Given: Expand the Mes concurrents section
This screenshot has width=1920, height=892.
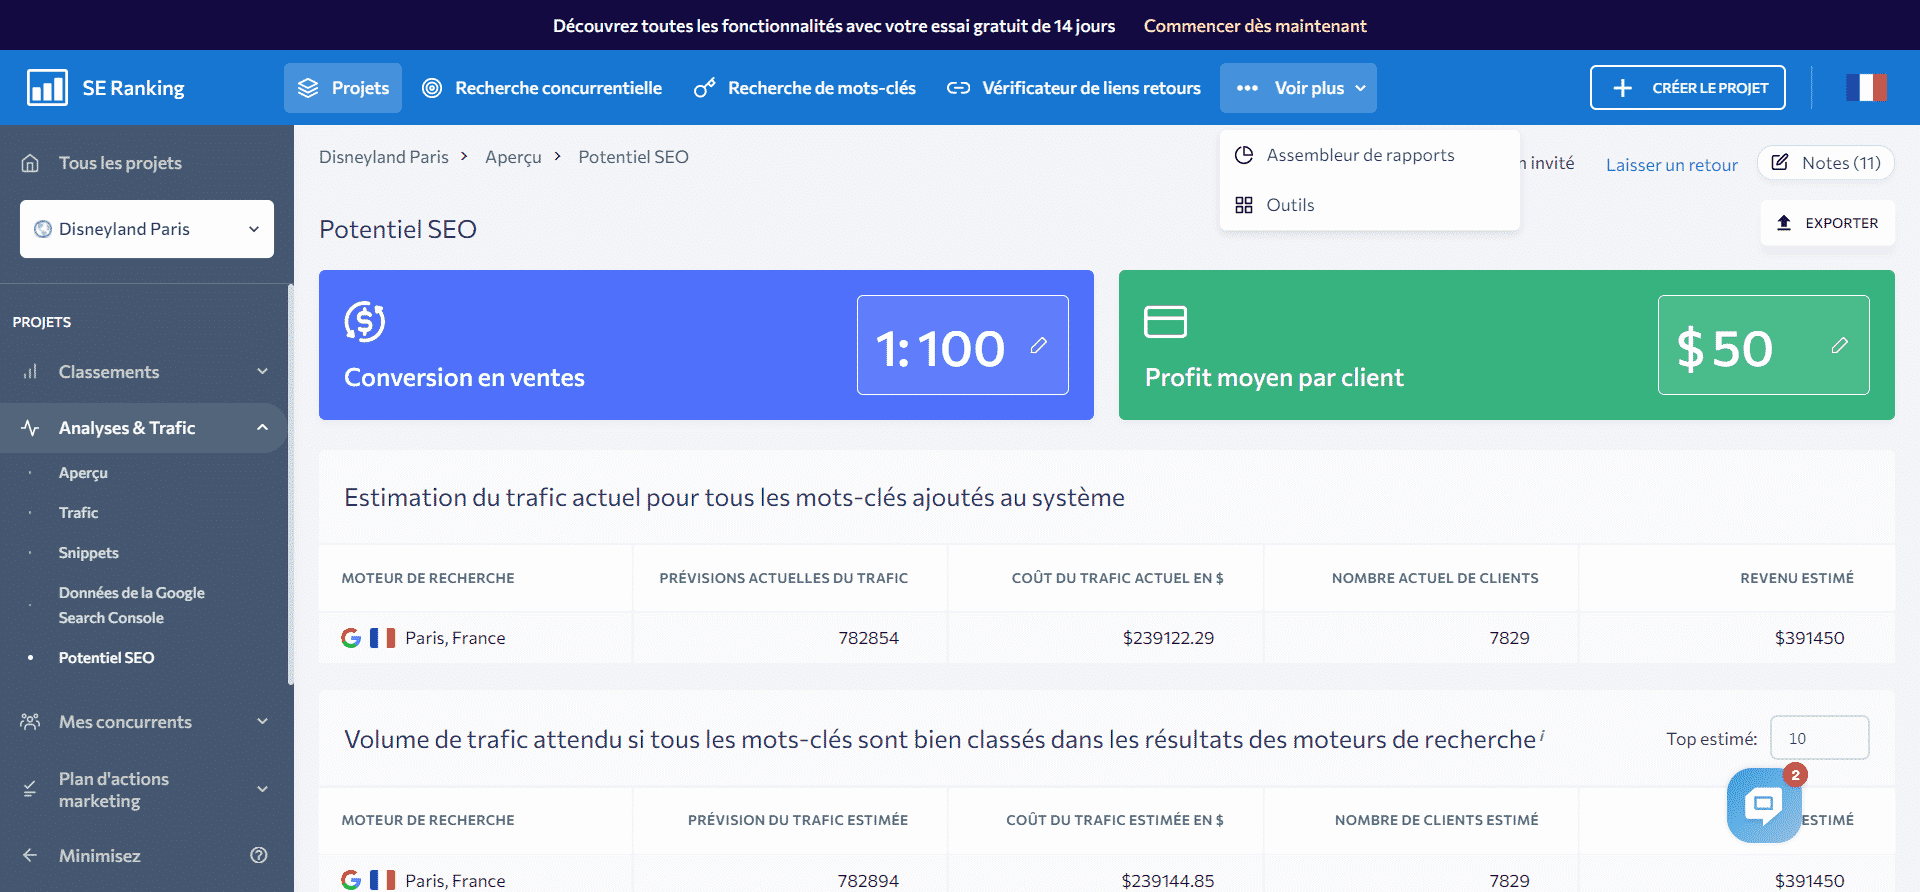Looking at the screenshot, I should (x=262, y=722).
